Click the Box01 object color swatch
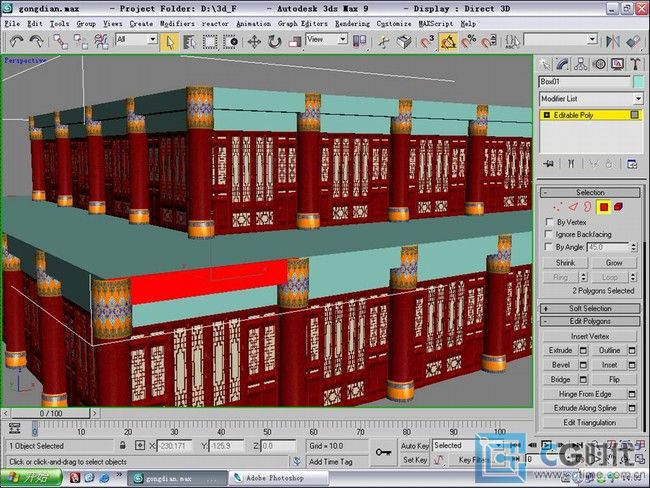 point(638,82)
